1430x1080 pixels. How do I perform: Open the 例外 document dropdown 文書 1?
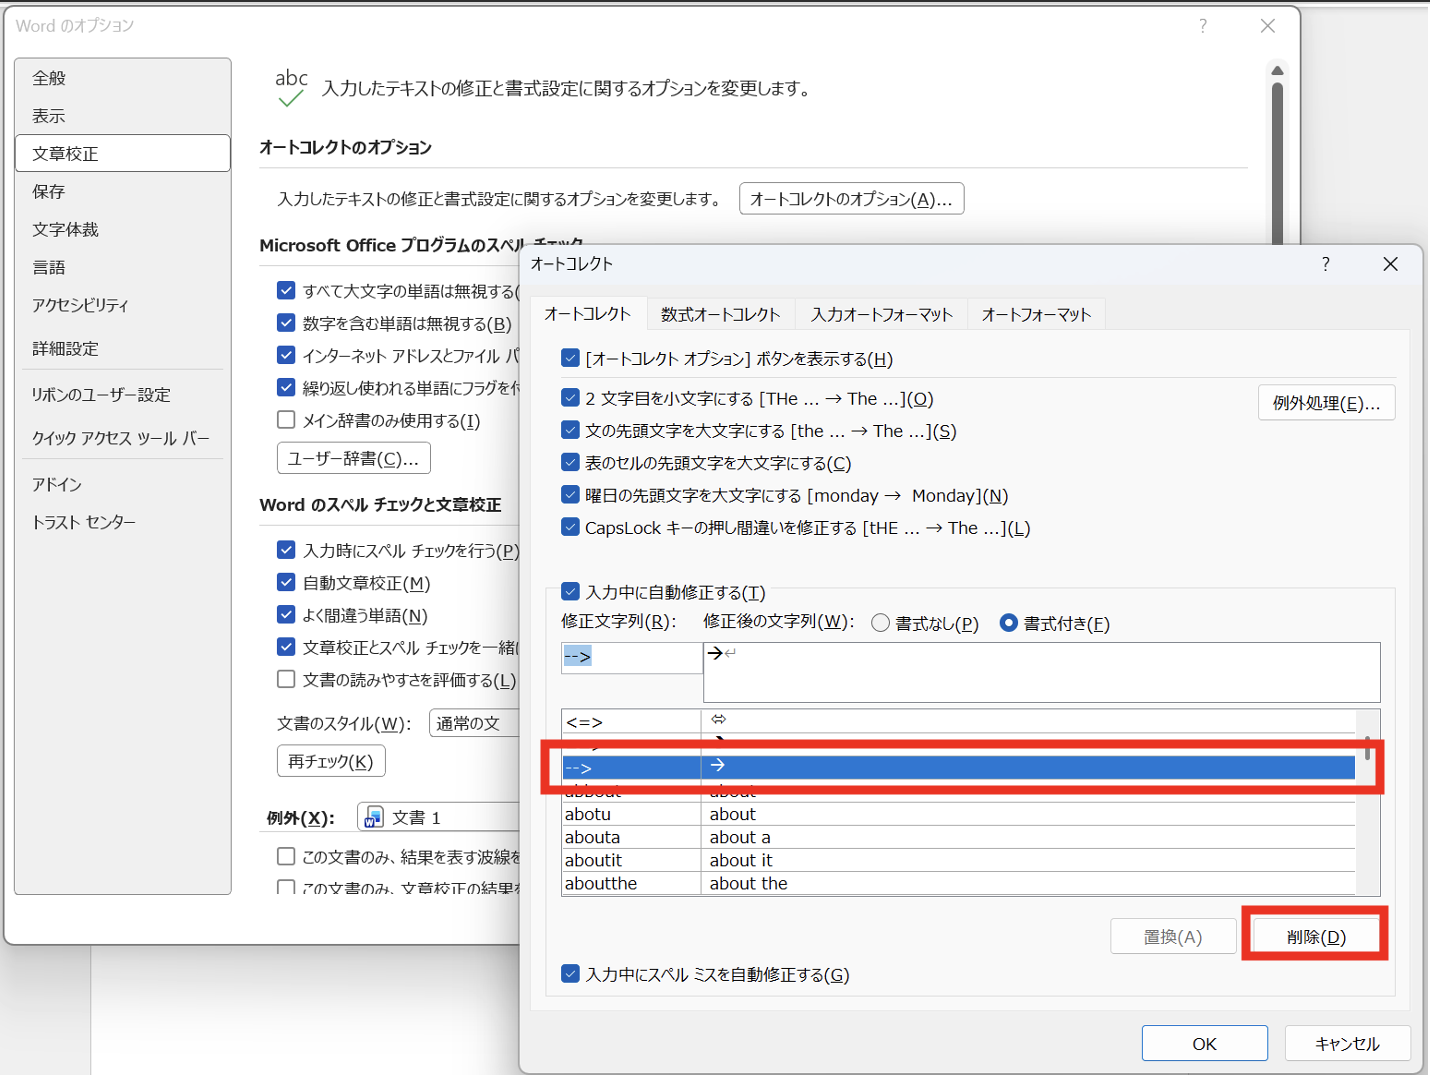coord(440,817)
